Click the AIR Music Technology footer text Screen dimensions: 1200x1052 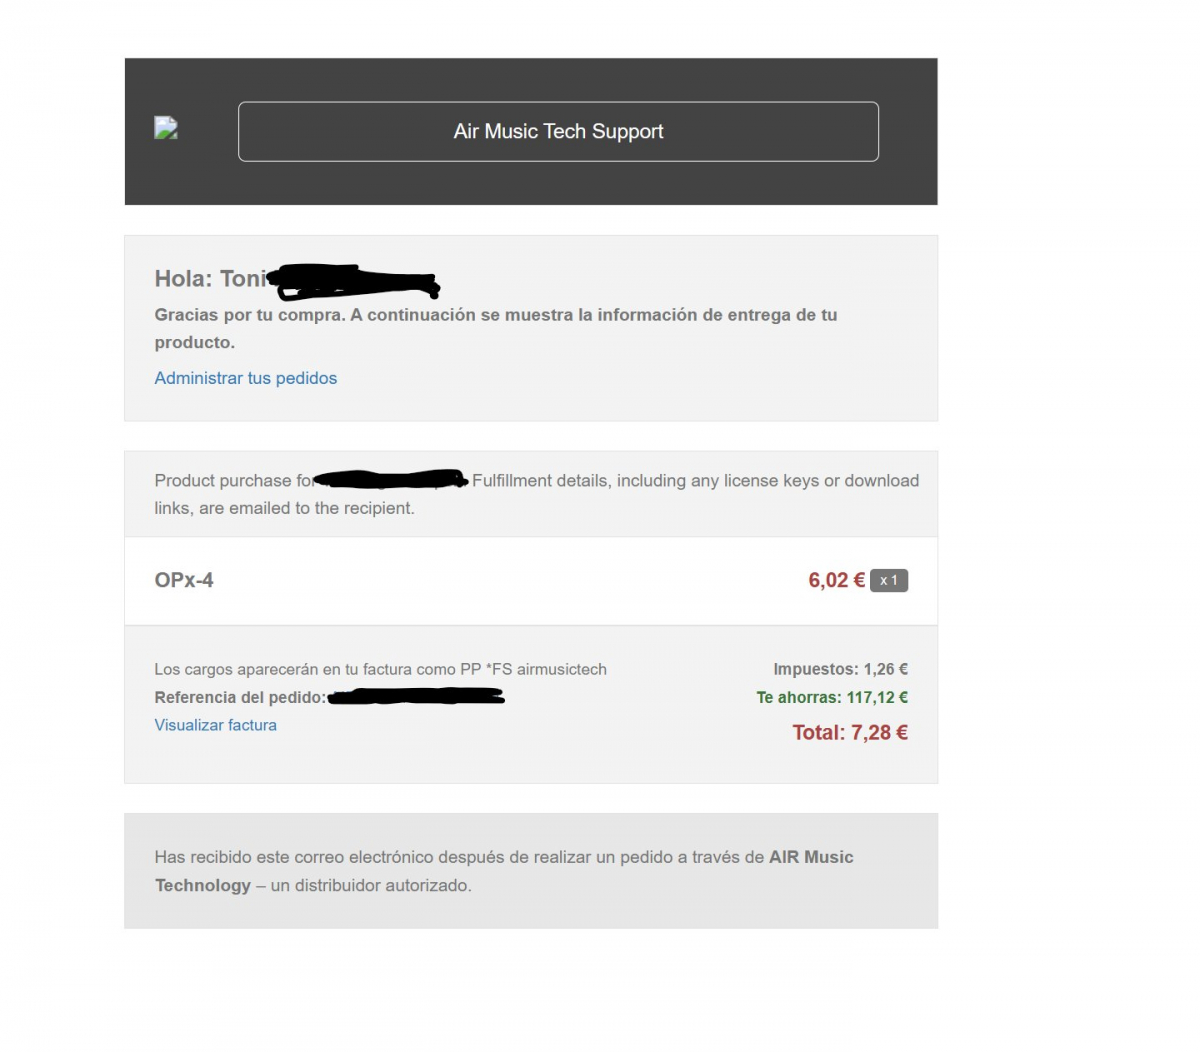(x=504, y=871)
